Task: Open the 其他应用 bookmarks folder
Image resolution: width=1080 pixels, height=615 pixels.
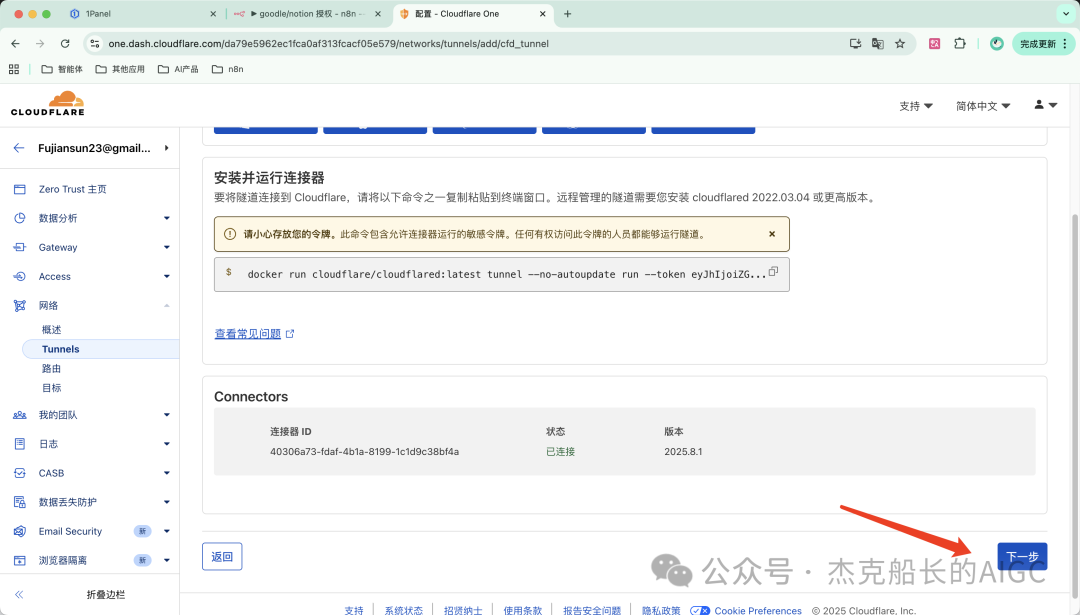Action: click(120, 69)
